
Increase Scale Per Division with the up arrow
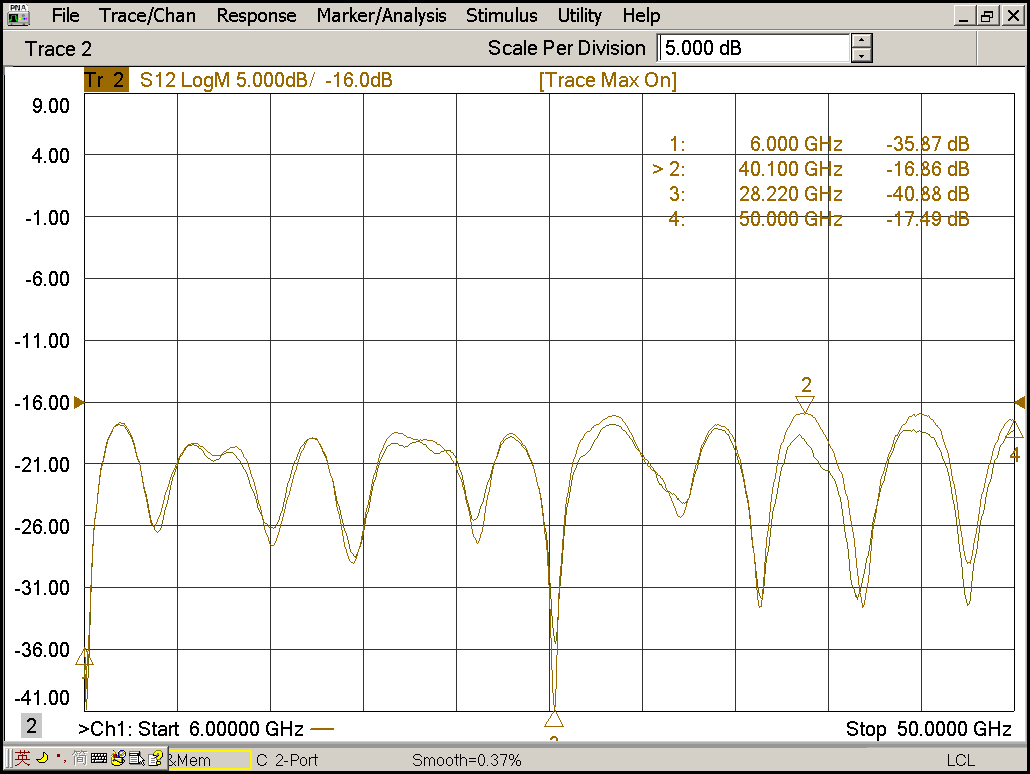pos(862,41)
